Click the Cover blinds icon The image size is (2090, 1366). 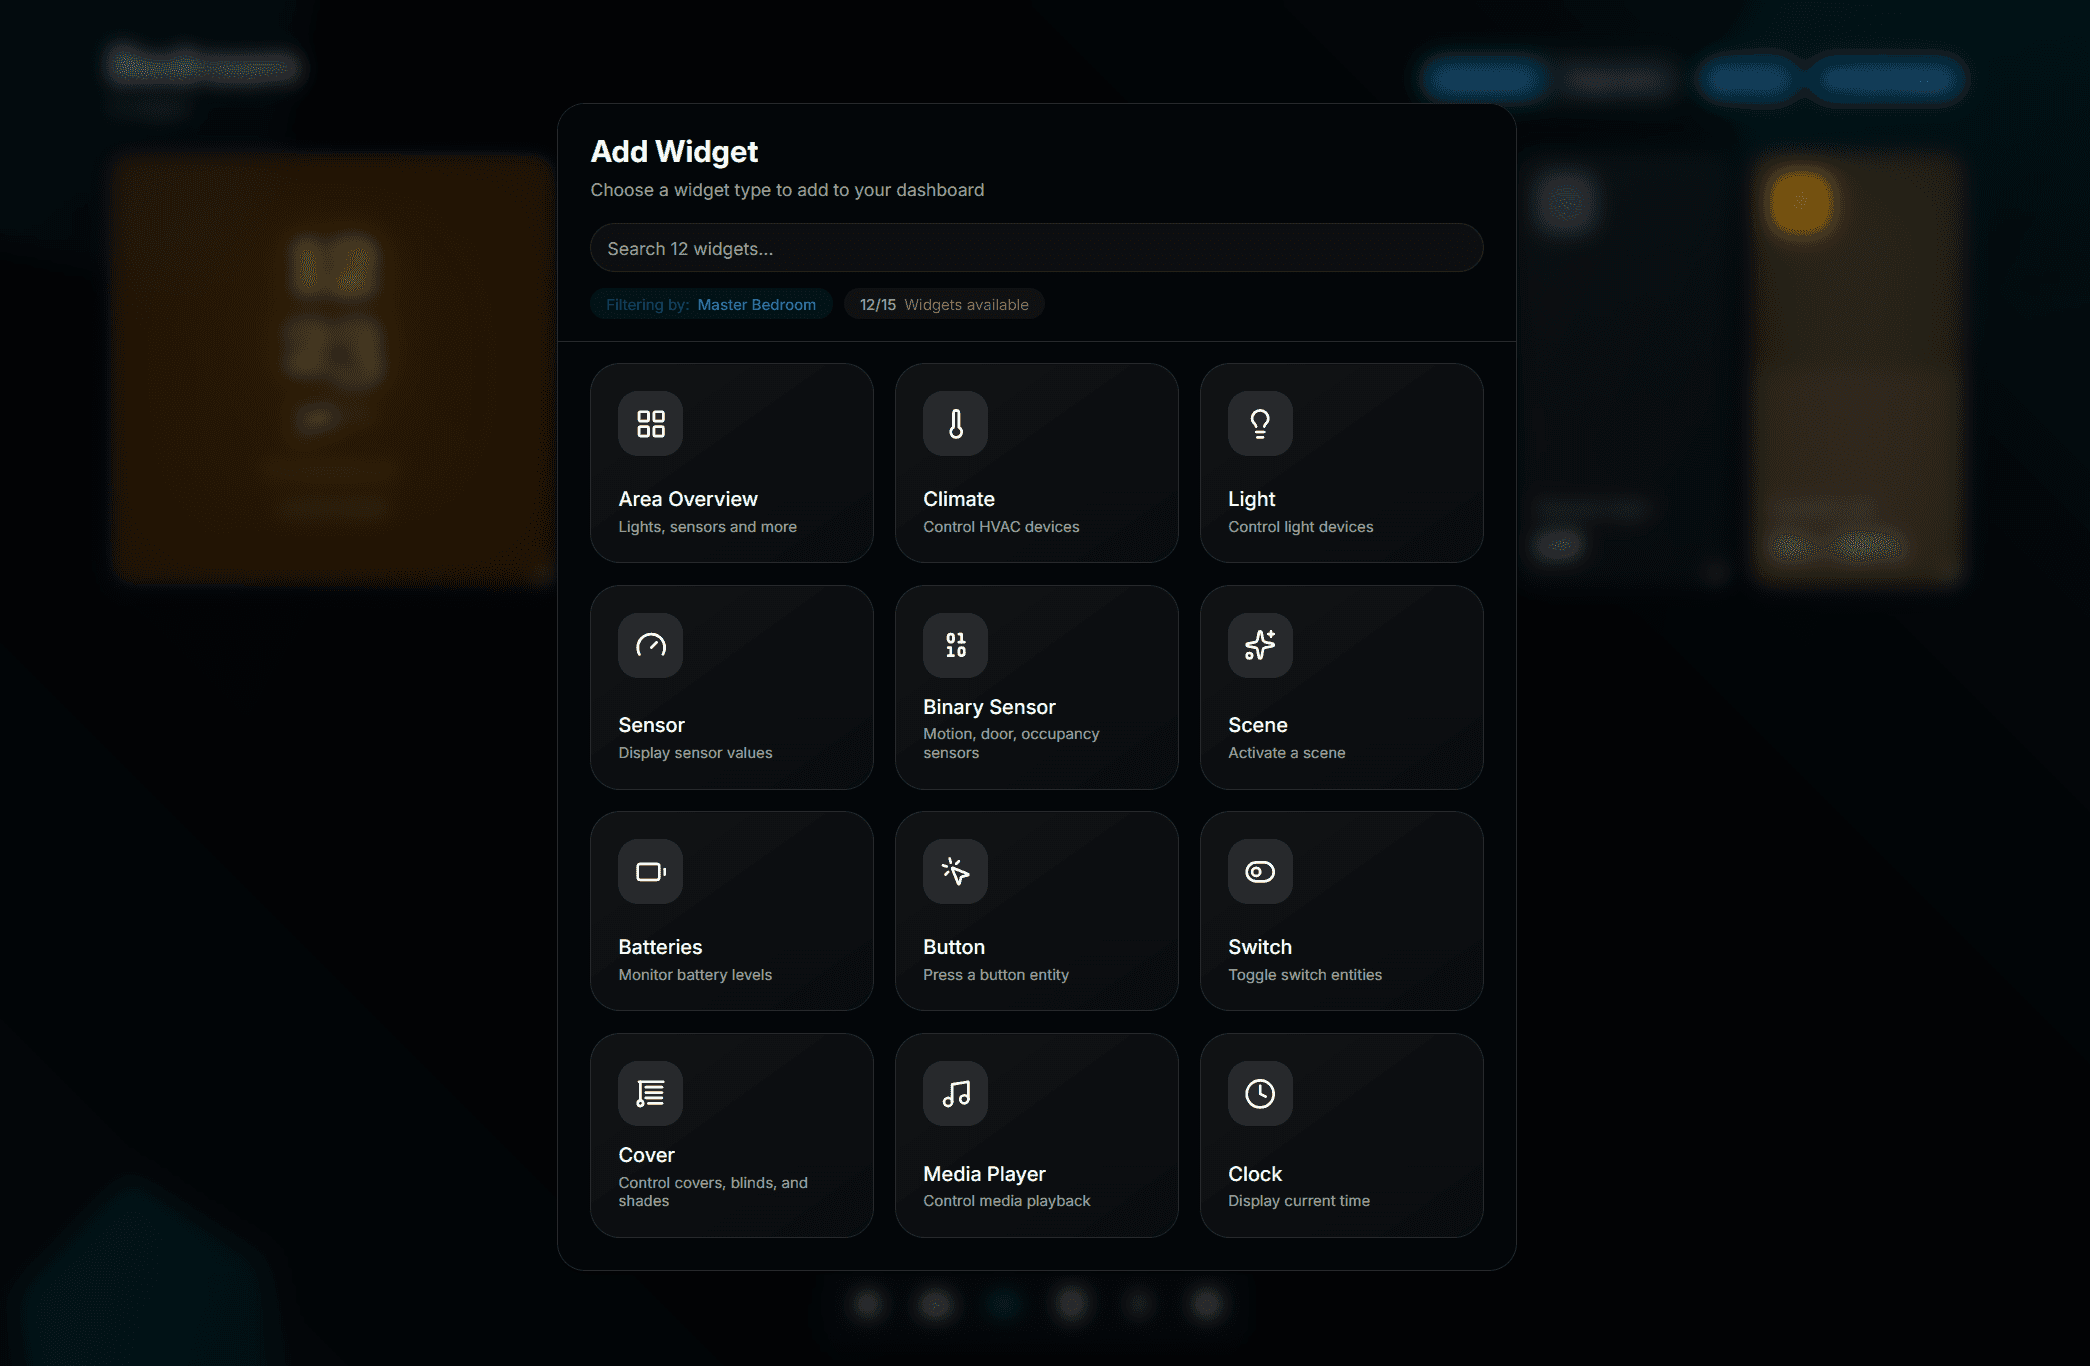click(650, 1094)
